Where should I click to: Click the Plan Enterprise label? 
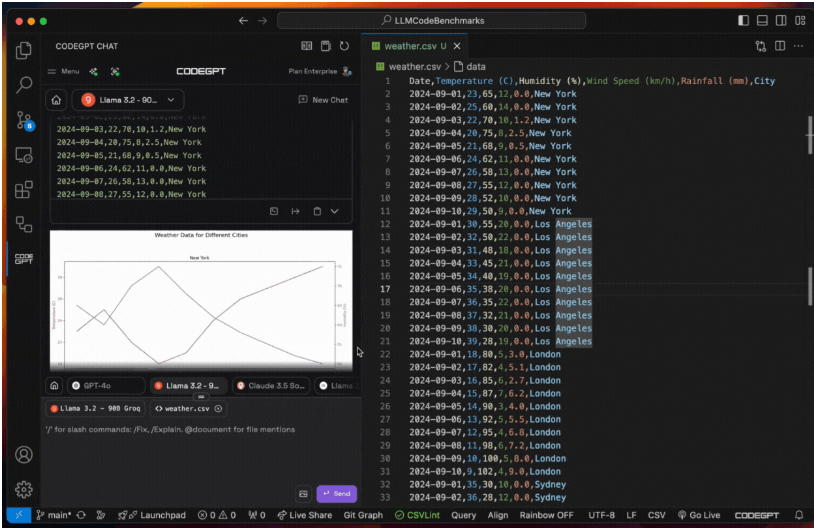pyautogui.click(x=313, y=72)
